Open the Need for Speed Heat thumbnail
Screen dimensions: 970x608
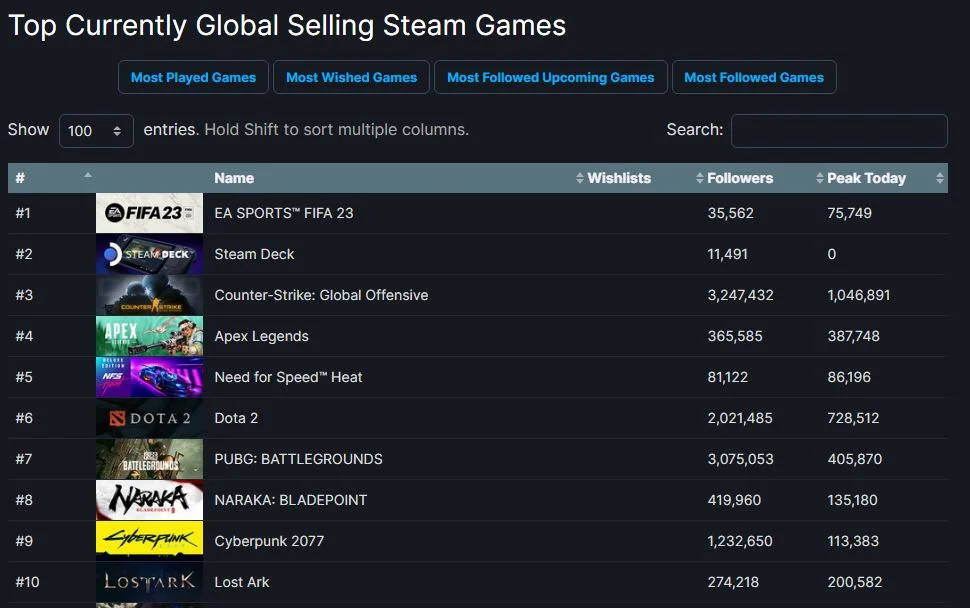click(149, 377)
